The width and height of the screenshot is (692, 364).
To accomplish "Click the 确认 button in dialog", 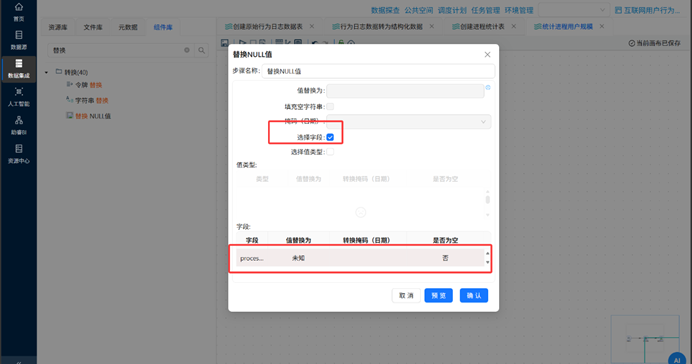I will 474,295.
